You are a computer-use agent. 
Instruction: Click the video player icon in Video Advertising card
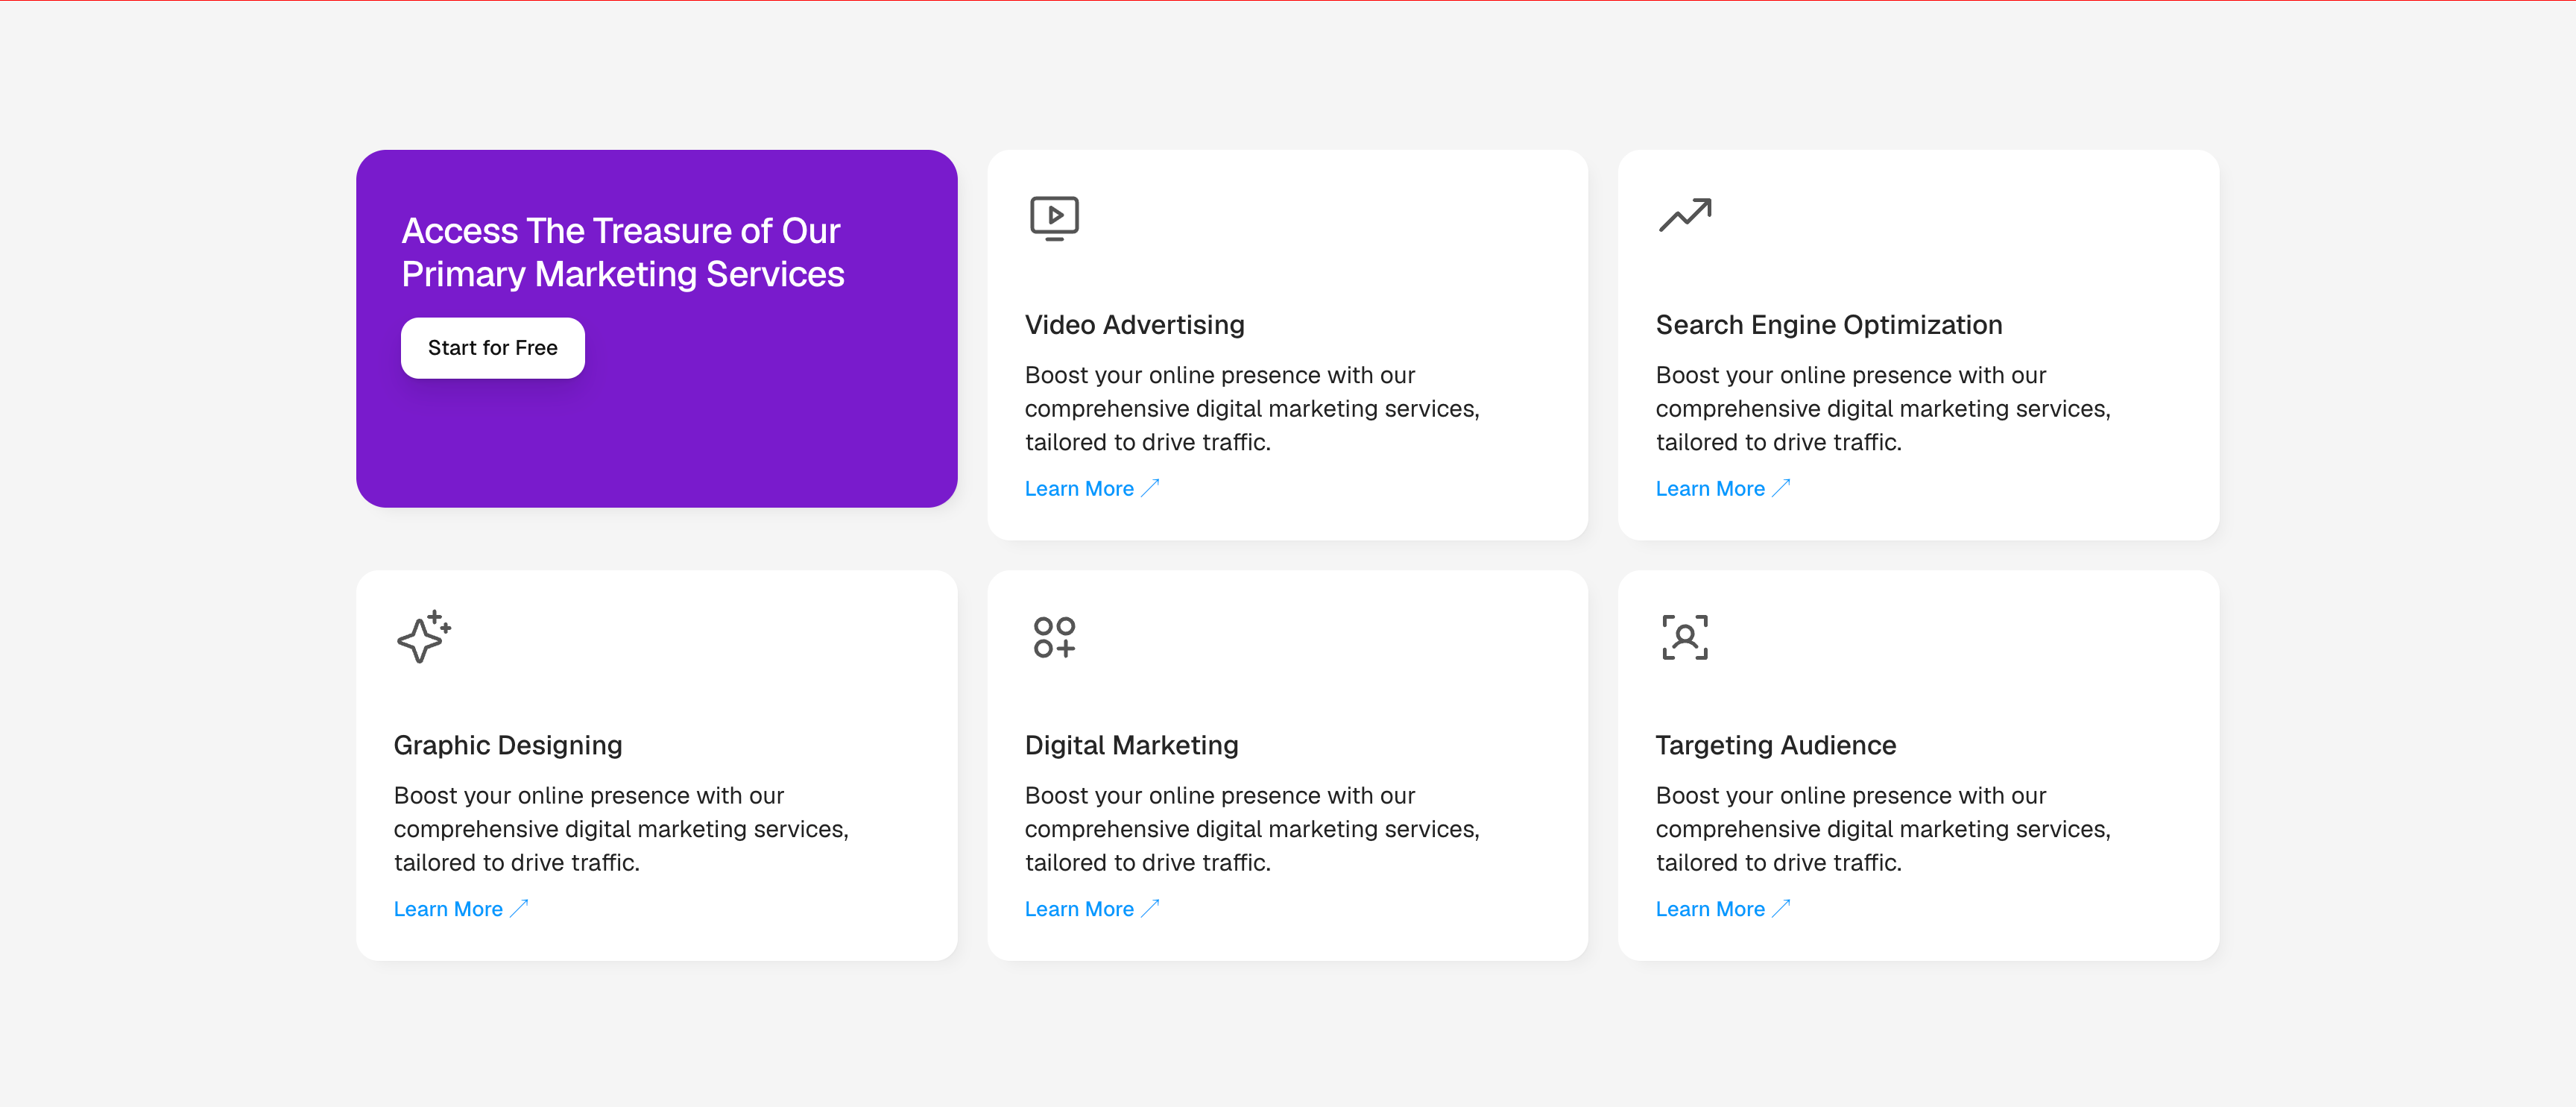point(1054,217)
